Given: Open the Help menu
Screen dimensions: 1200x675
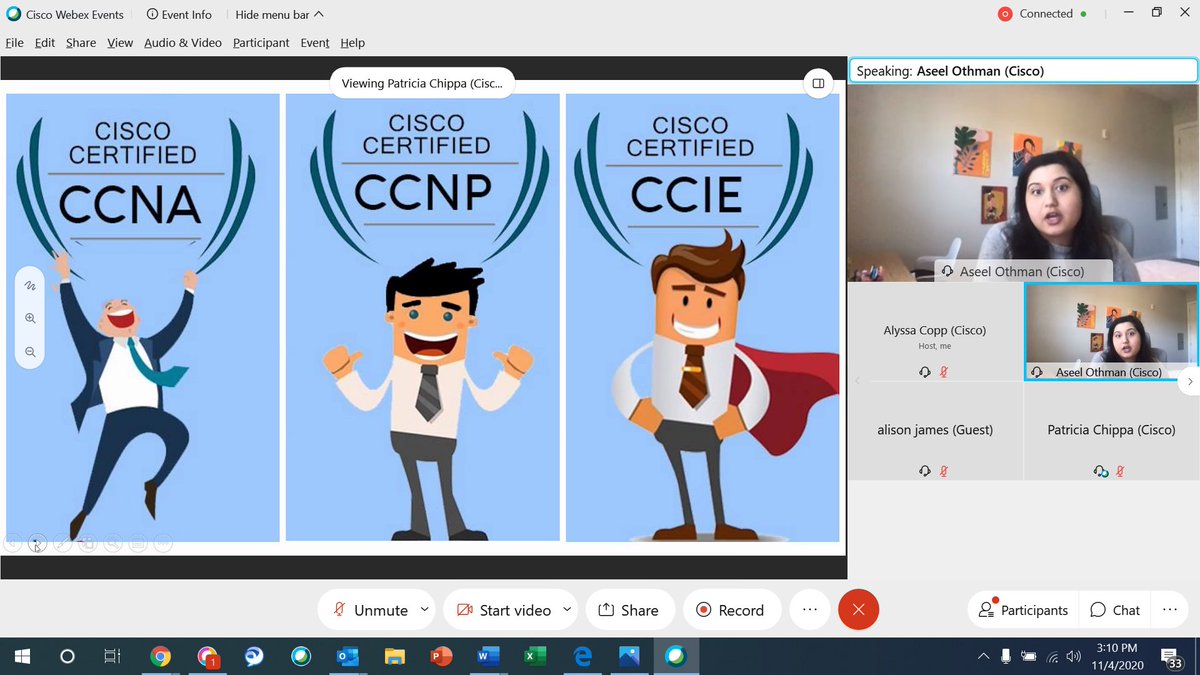Looking at the screenshot, I should [352, 43].
